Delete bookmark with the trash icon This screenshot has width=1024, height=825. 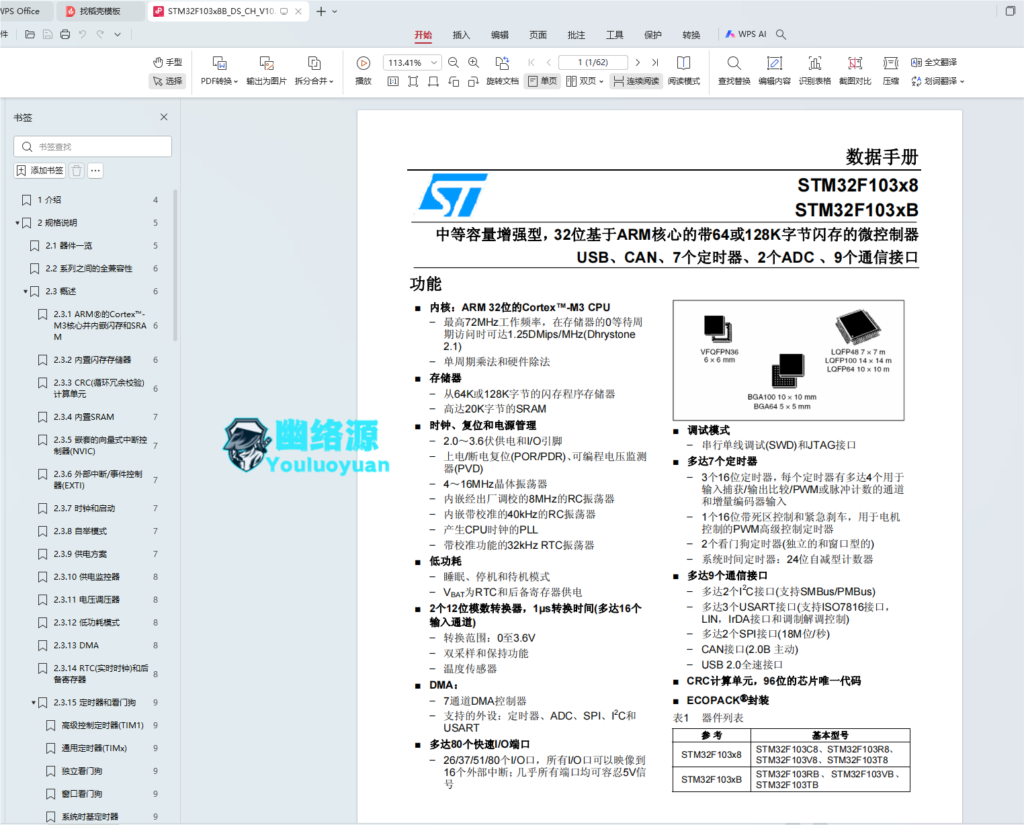click(76, 170)
